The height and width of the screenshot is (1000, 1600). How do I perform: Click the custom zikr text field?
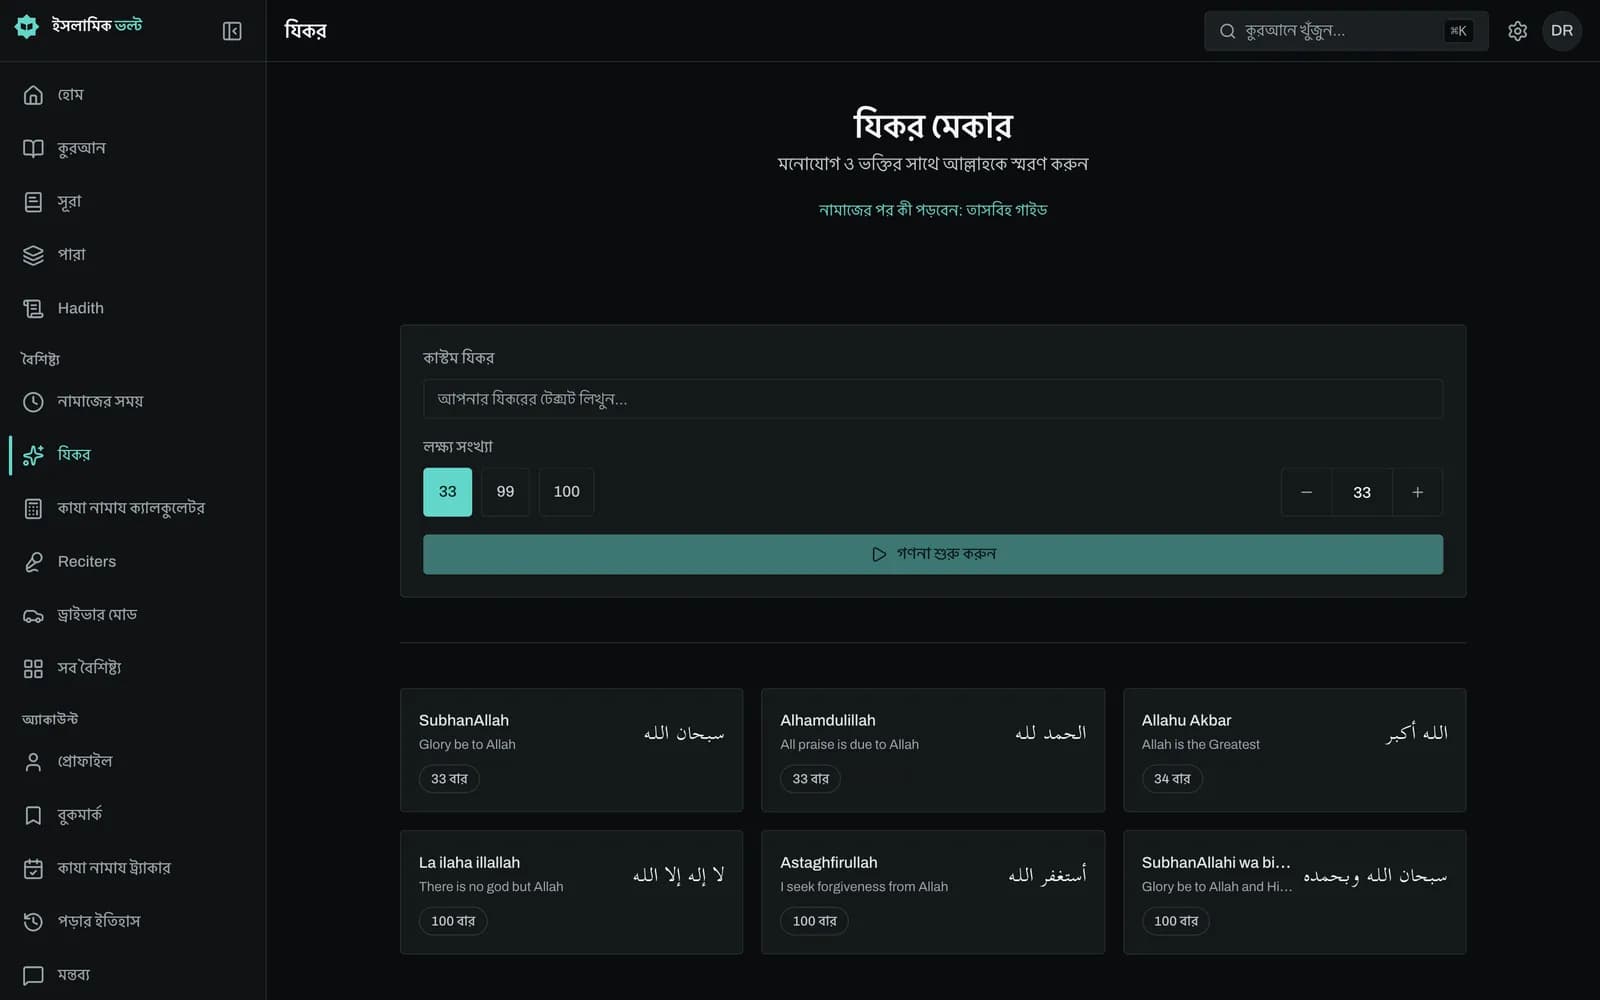tap(933, 399)
